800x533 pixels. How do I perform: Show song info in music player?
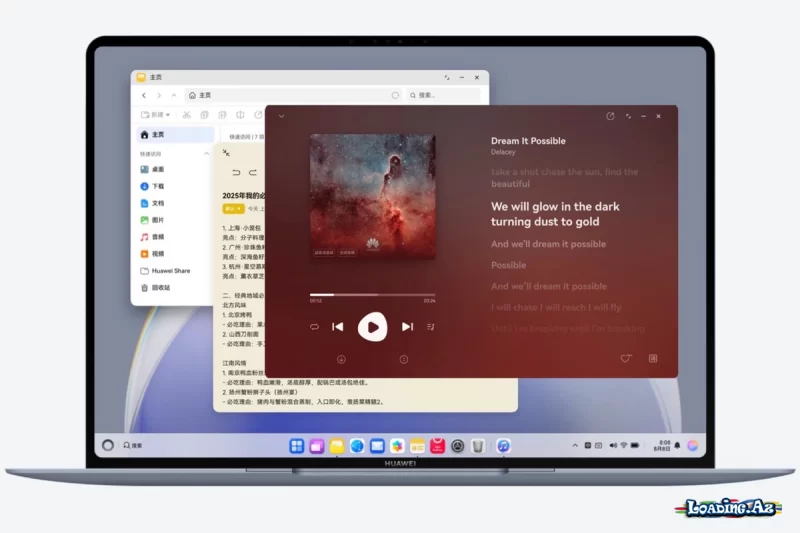click(x=404, y=360)
